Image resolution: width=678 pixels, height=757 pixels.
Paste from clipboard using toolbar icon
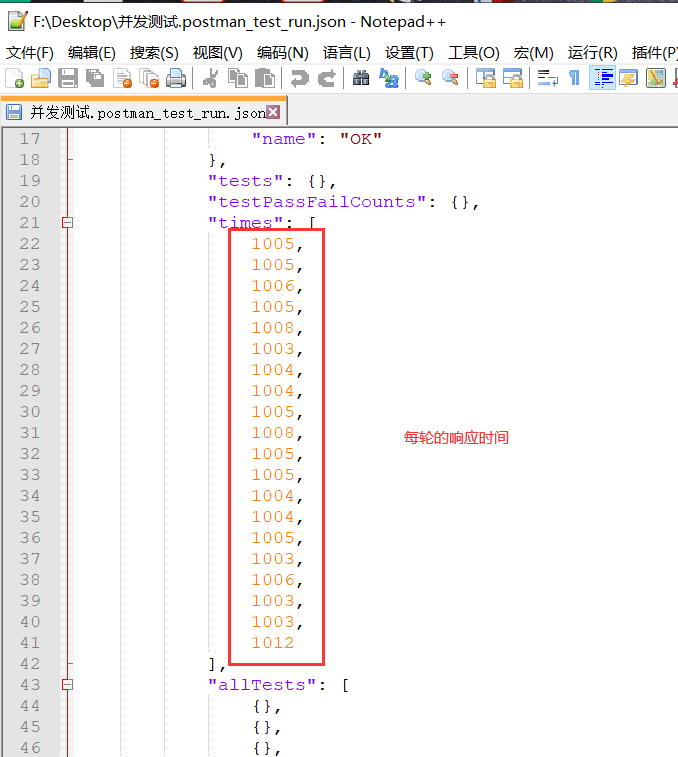[265, 78]
